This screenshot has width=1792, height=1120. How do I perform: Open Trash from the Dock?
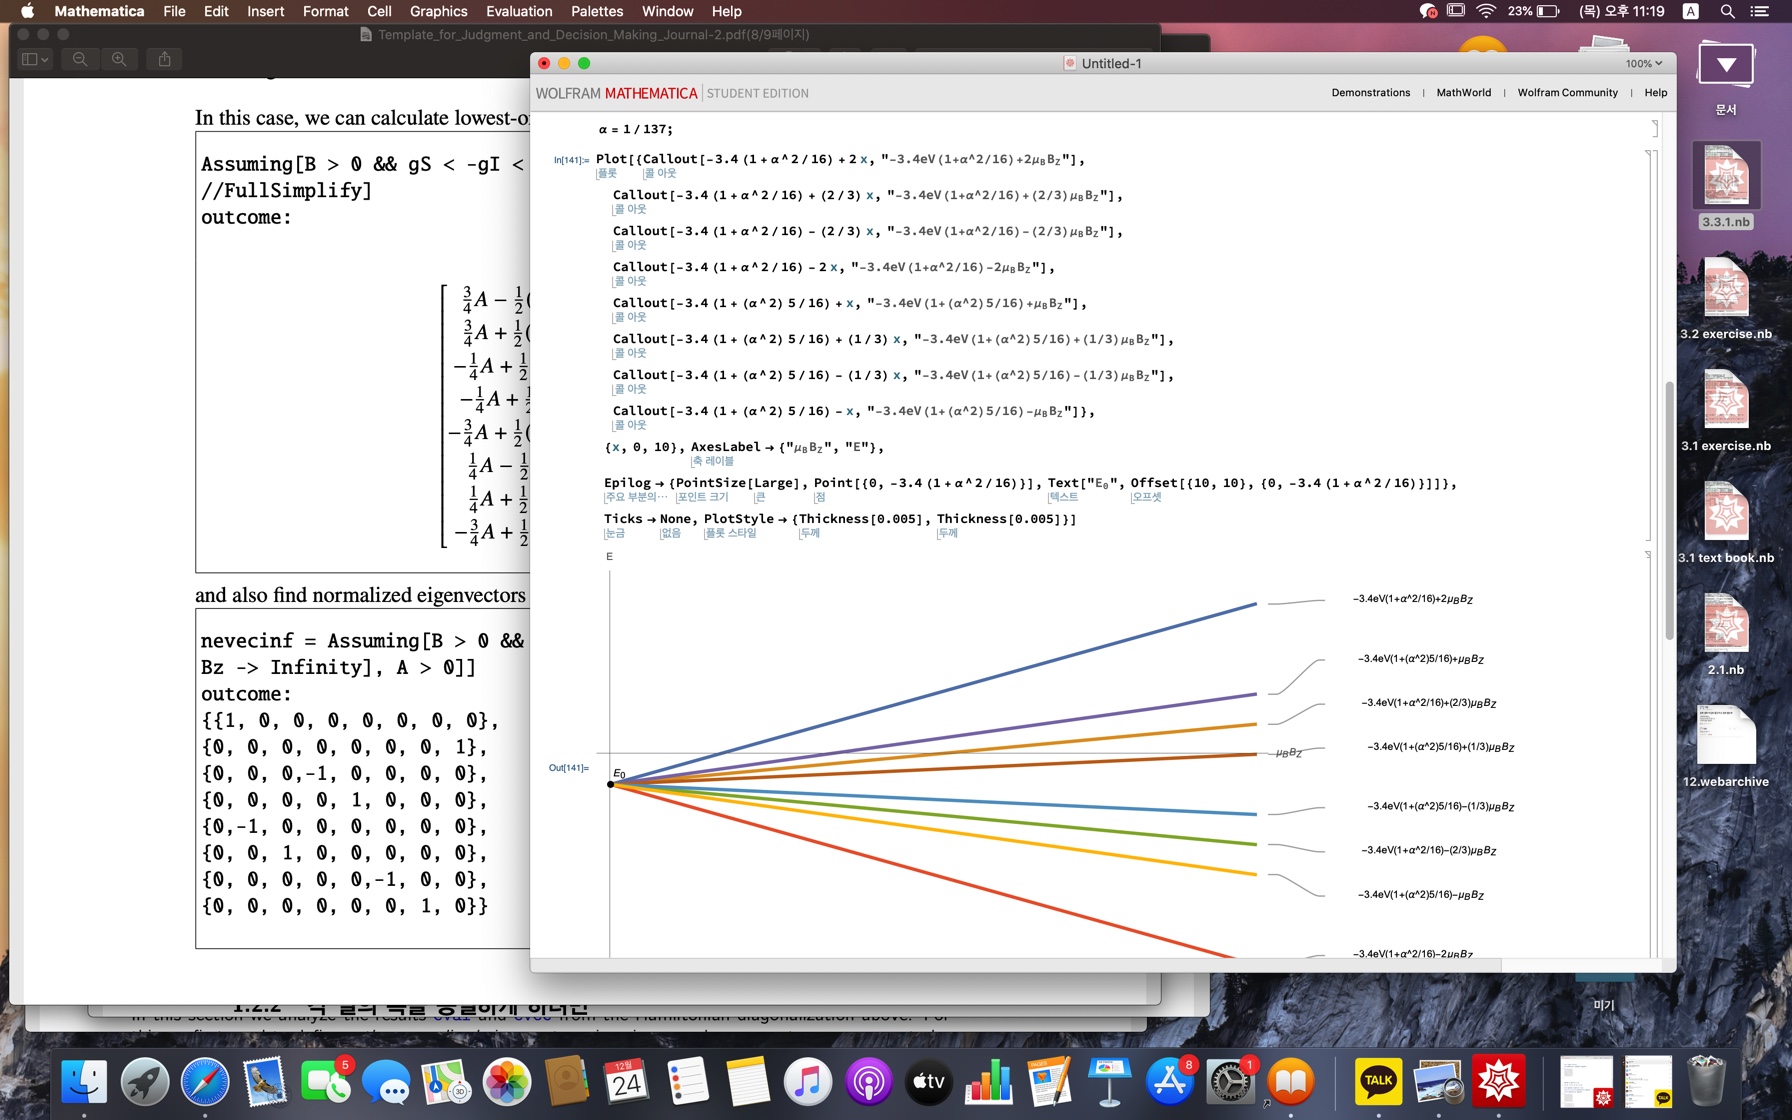point(1706,1081)
